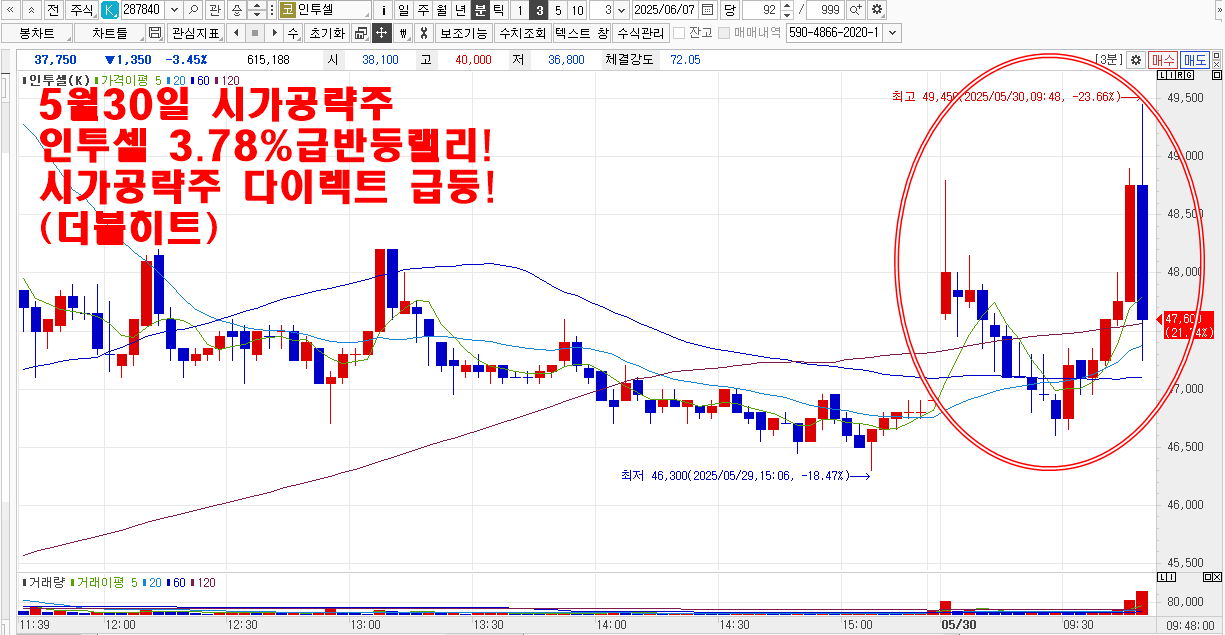Open the gear settings next to 매수
The image size is (1225, 635).
[x=1135, y=60]
